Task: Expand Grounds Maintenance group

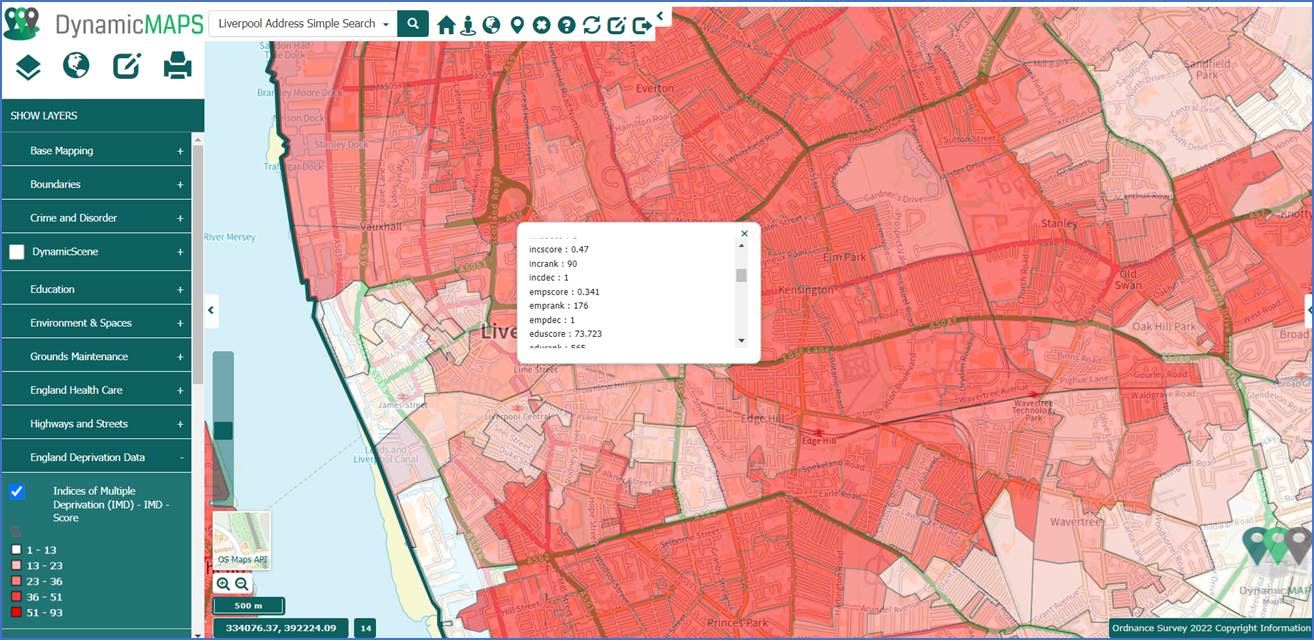Action: [180, 357]
